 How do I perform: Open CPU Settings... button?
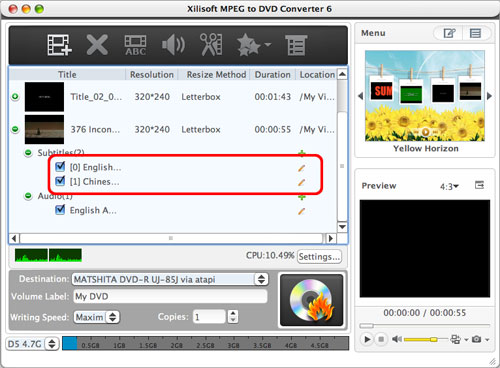point(319,256)
